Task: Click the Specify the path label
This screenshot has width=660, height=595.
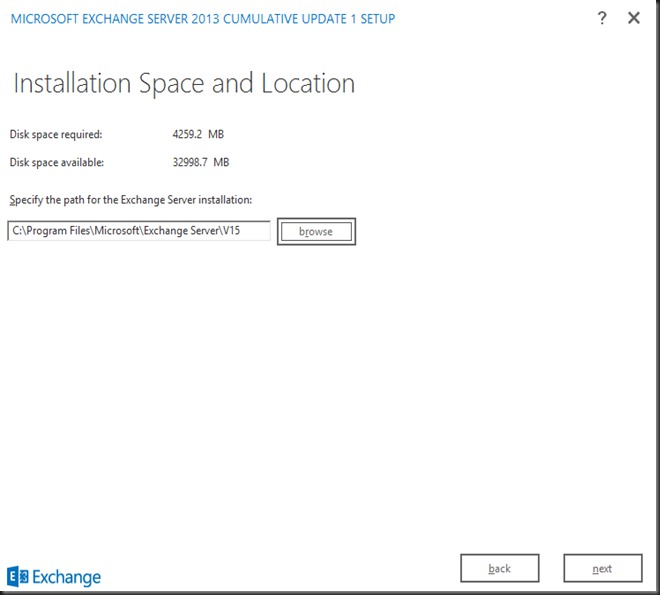Action: [131, 200]
